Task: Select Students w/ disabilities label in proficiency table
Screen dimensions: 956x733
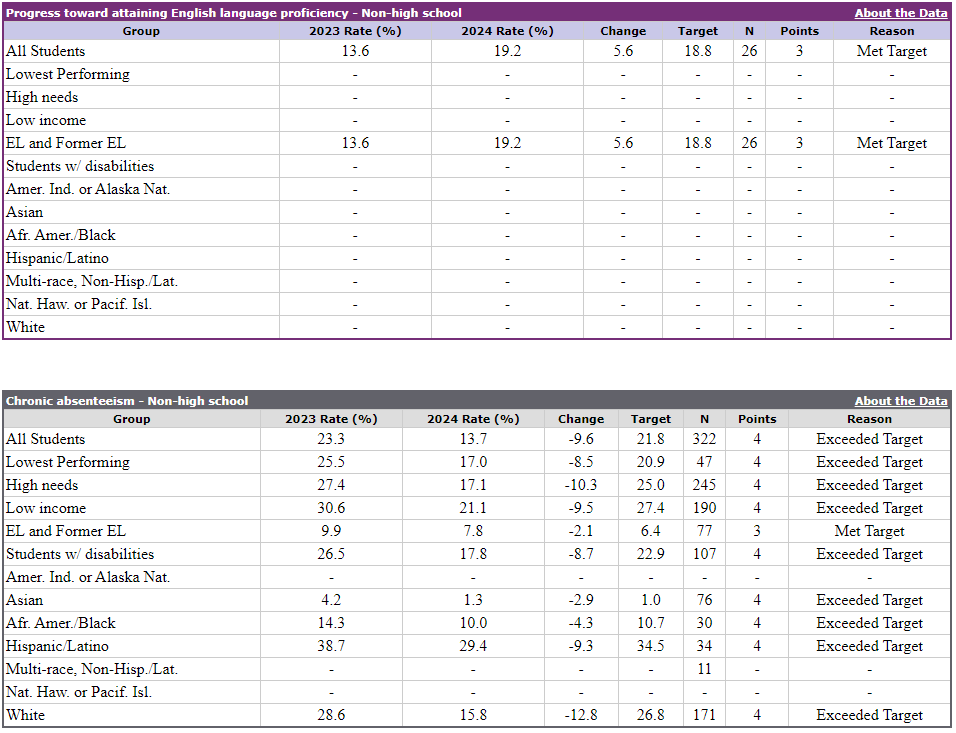Action: click(x=80, y=166)
